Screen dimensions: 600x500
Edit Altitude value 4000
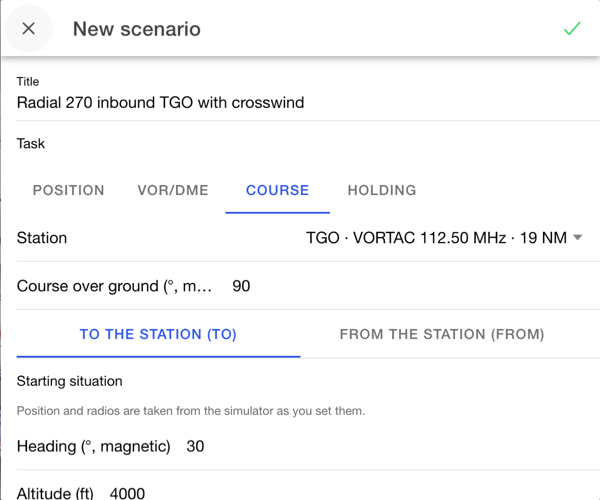[127, 493]
